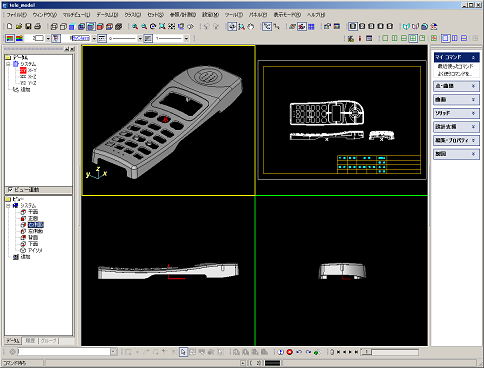Select hidden-line box display icon
This screenshot has height=368, width=484.
point(63,26)
